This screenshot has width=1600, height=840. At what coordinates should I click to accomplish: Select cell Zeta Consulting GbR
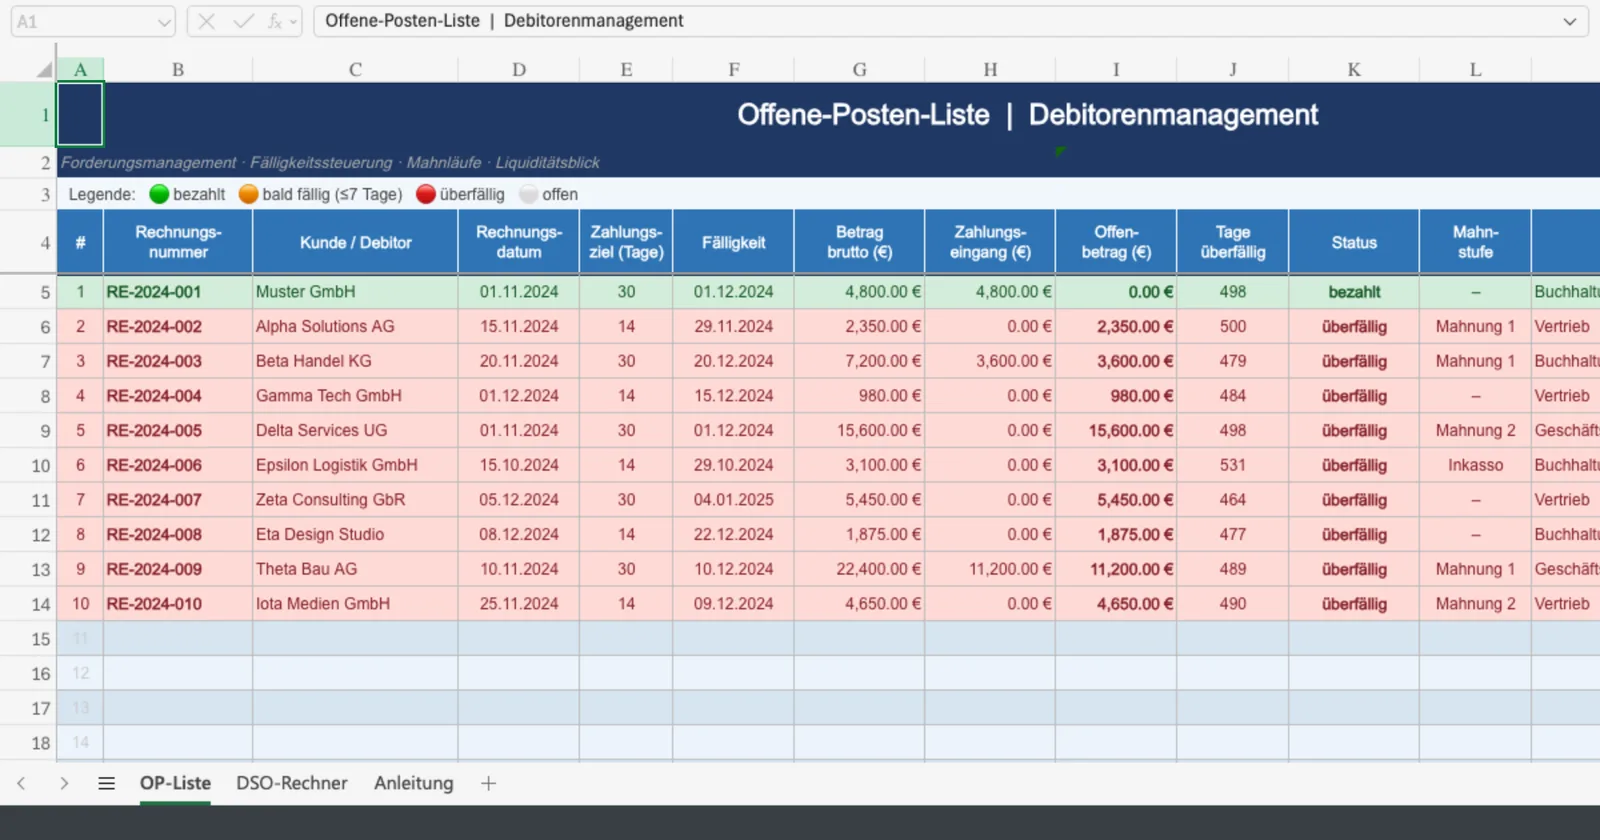coord(355,500)
